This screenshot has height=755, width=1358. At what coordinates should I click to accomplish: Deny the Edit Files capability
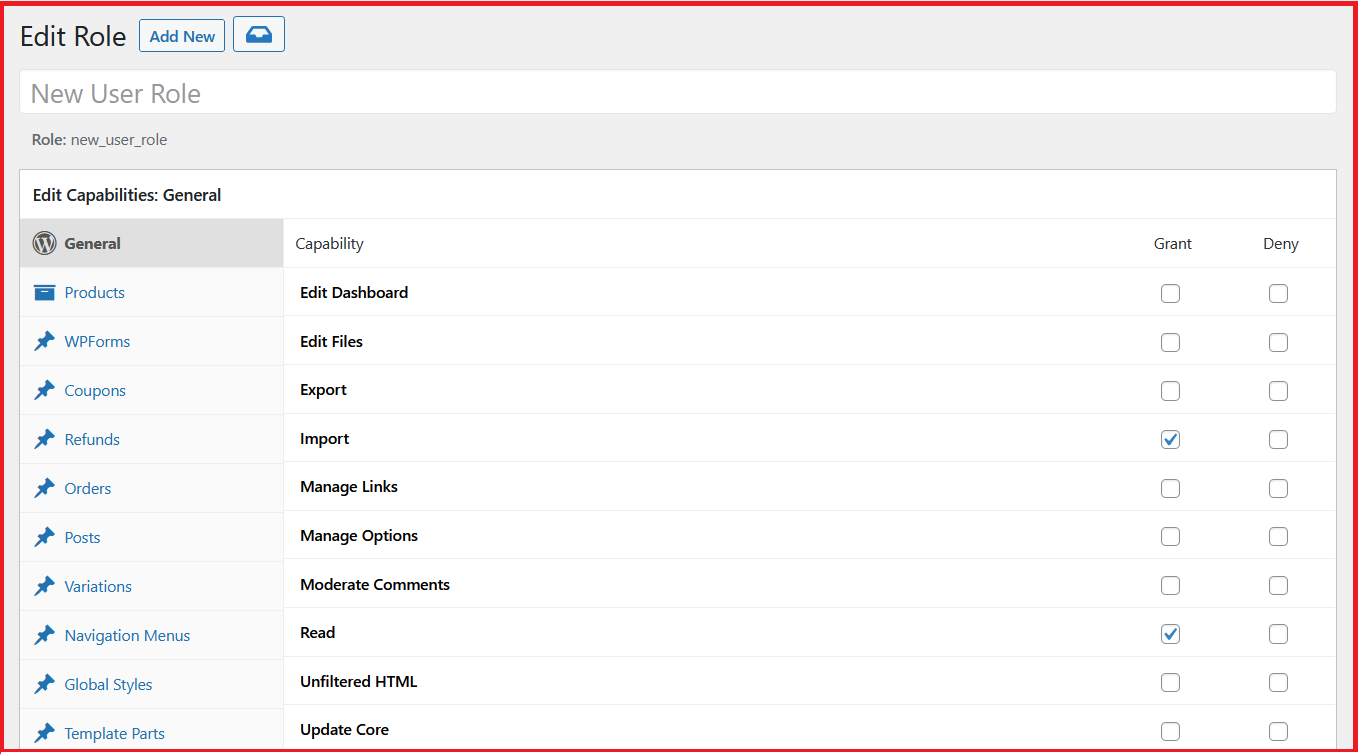coord(1278,342)
